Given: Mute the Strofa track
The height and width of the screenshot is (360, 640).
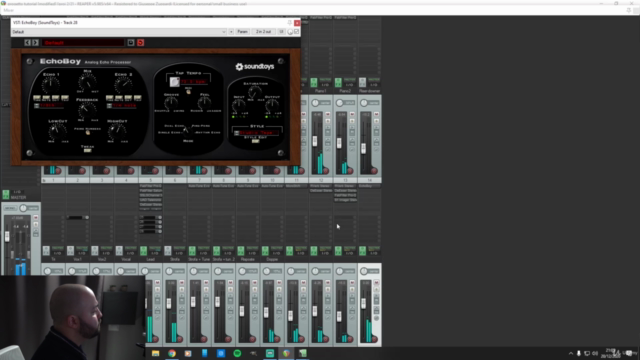Looking at the screenshot, I should click(x=182, y=282).
